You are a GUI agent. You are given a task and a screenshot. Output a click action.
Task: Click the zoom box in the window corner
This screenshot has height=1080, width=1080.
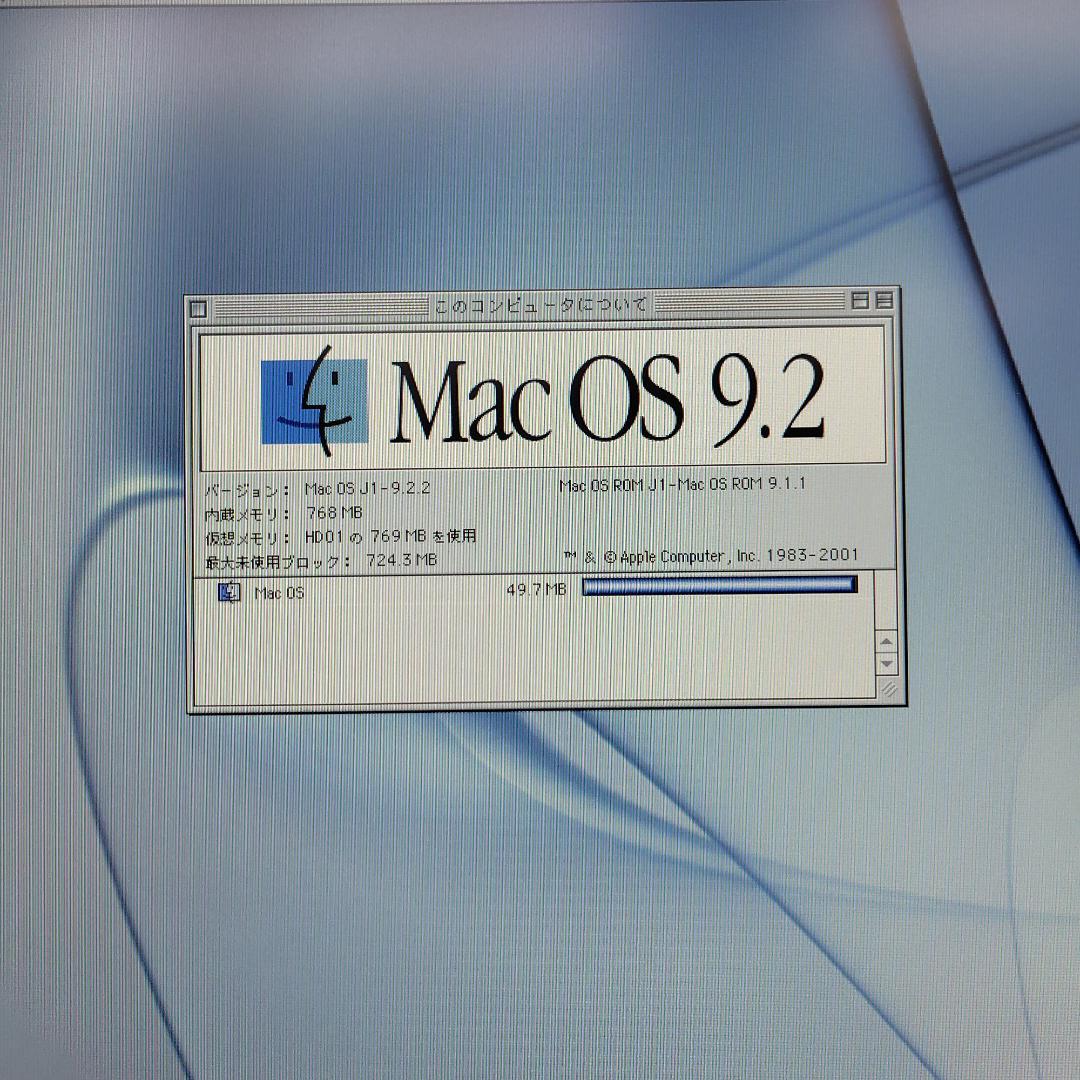click(859, 300)
